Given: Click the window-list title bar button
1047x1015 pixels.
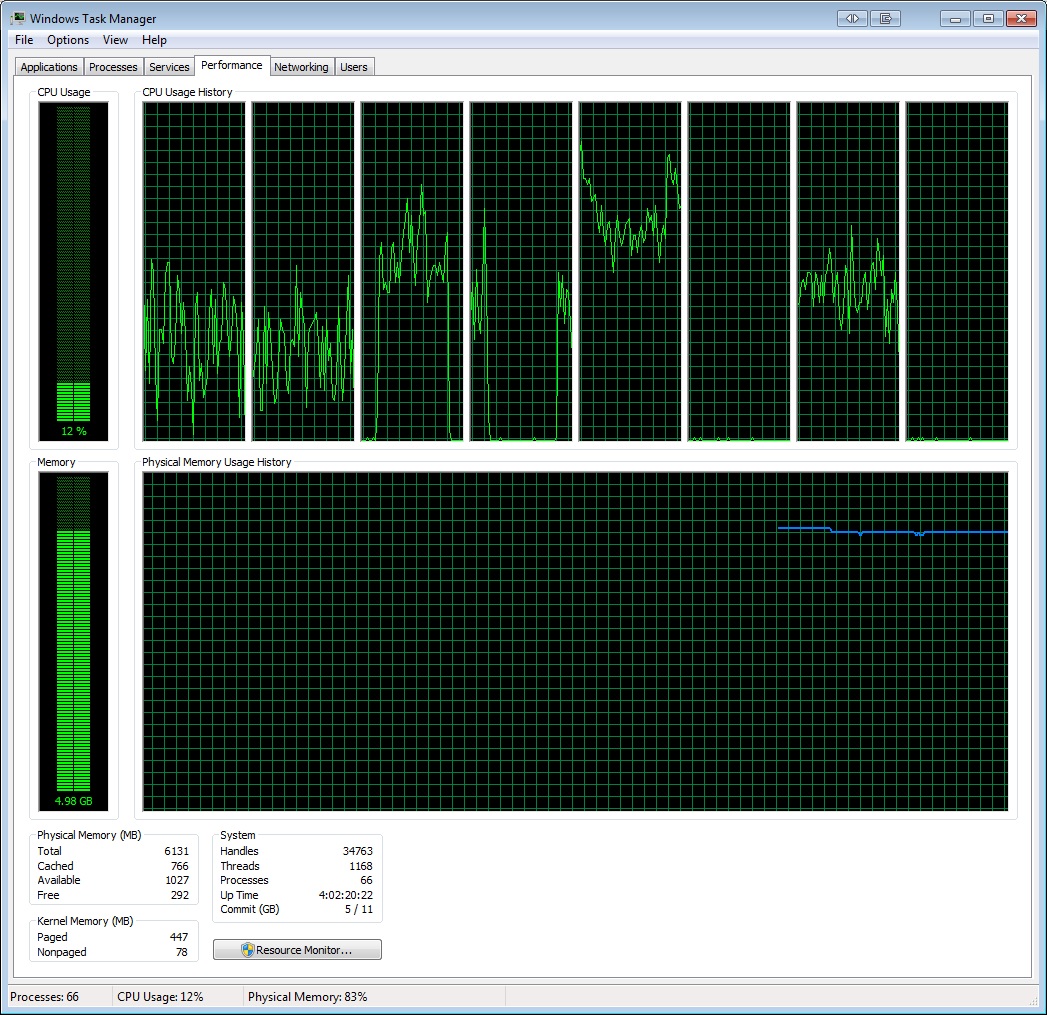Looking at the screenshot, I should click(x=885, y=19).
